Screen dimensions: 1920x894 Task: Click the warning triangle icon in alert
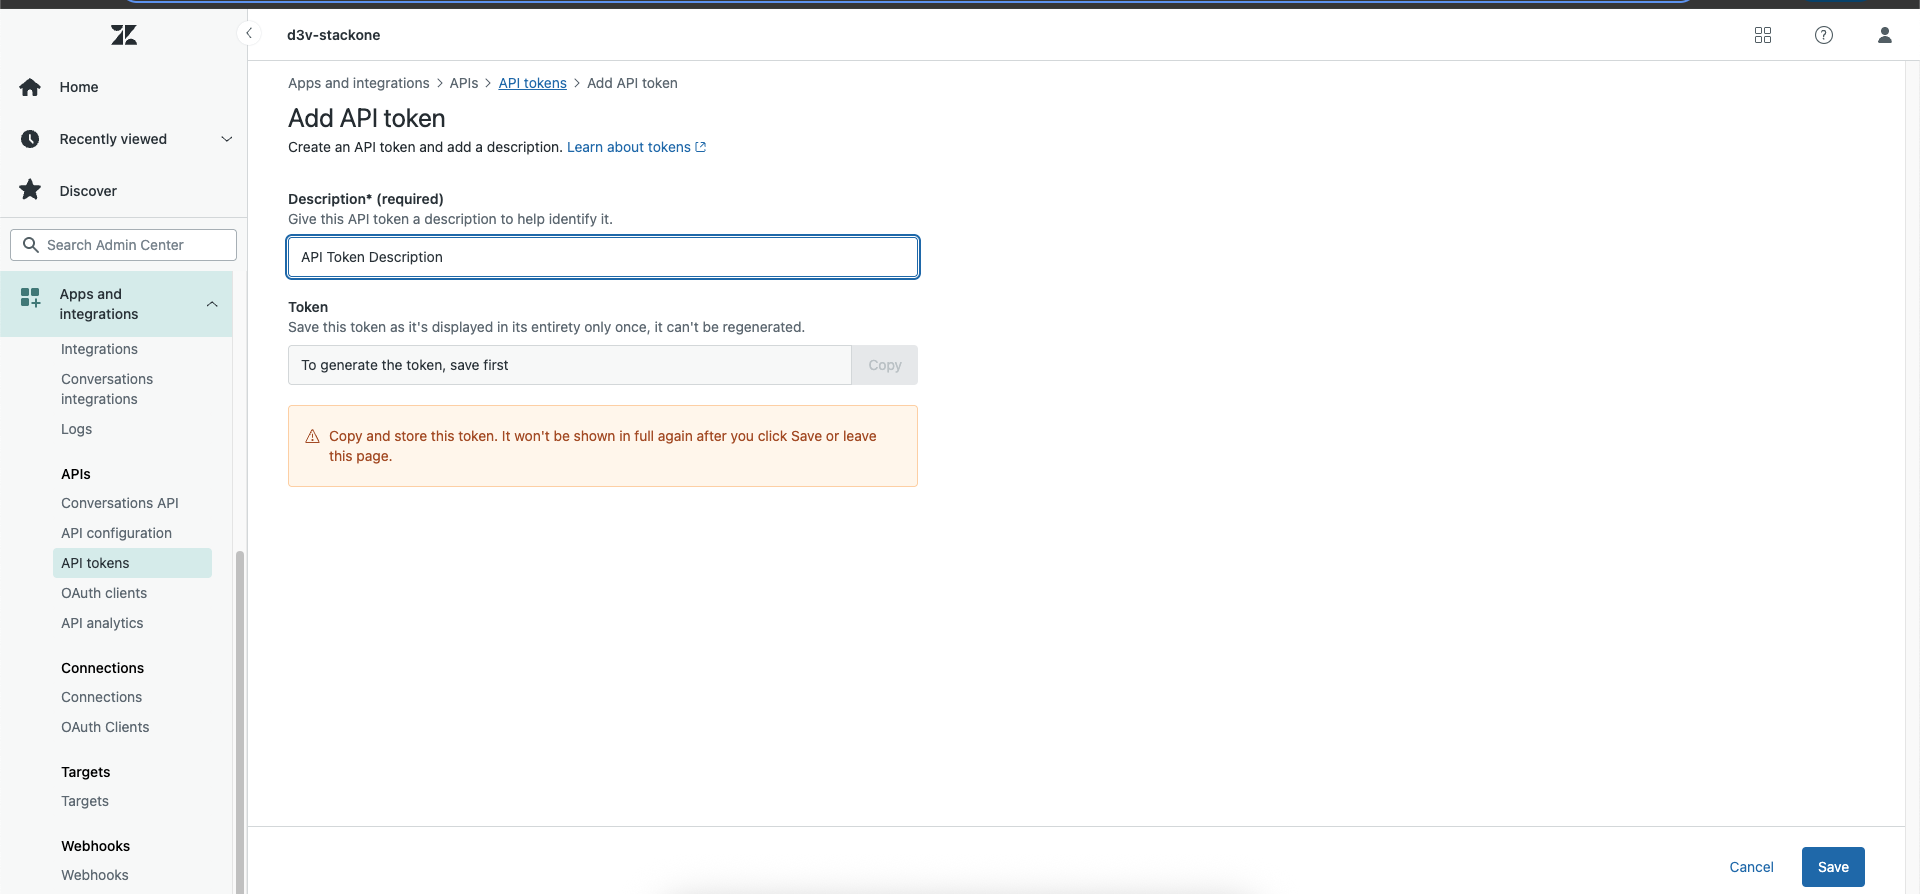[x=312, y=436]
